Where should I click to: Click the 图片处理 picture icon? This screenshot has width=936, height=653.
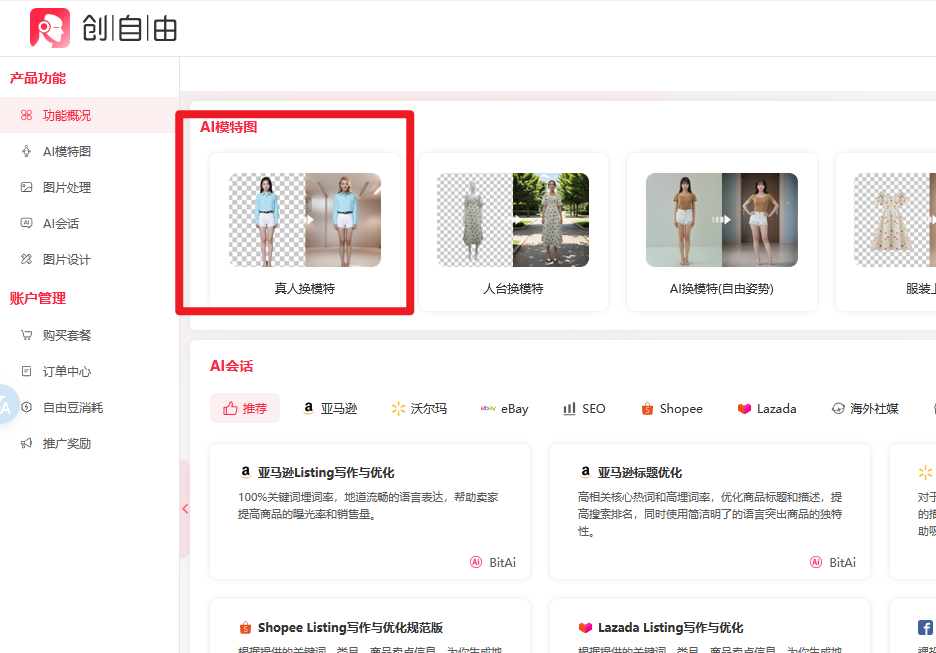coord(26,187)
